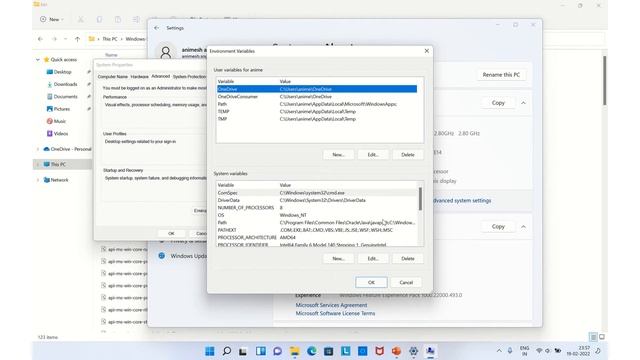This screenshot has width=640, height=360.
Task: Select the ComSpec system variable
Action: 317,193
